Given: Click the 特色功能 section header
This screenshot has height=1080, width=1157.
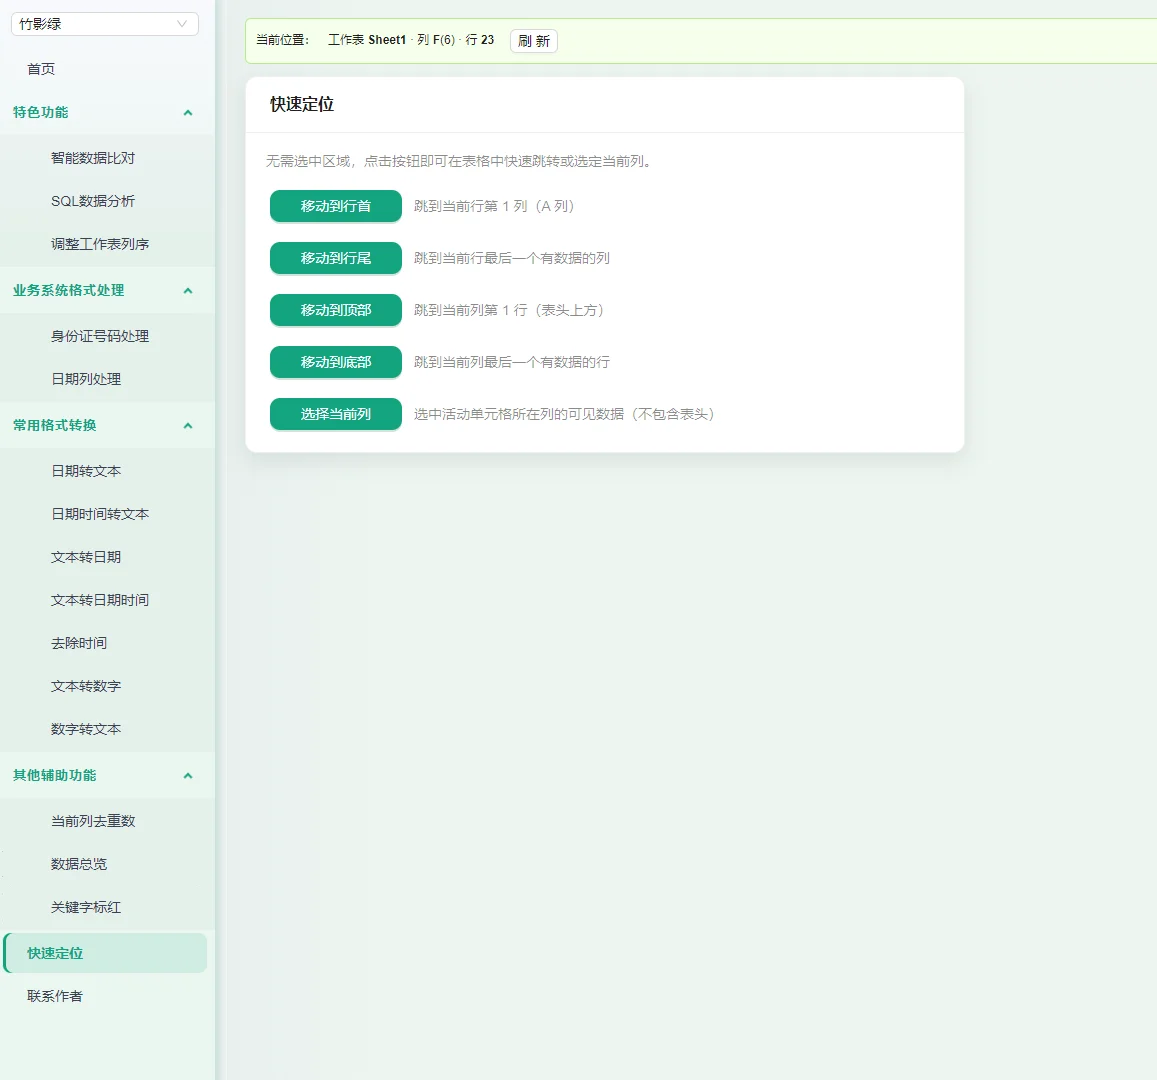Looking at the screenshot, I should click(x=107, y=112).
